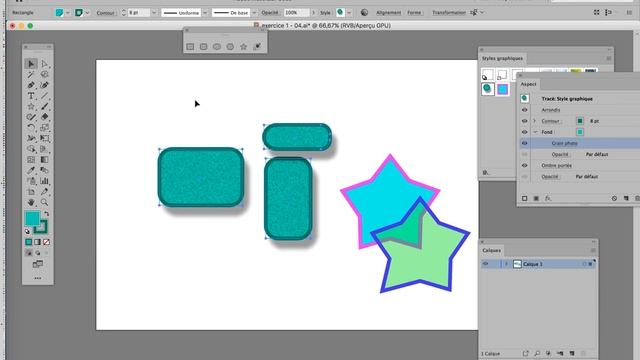Select the Magic Wand tool
Image resolution: width=640 pixels, height=360 pixels.
pos(31,74)
